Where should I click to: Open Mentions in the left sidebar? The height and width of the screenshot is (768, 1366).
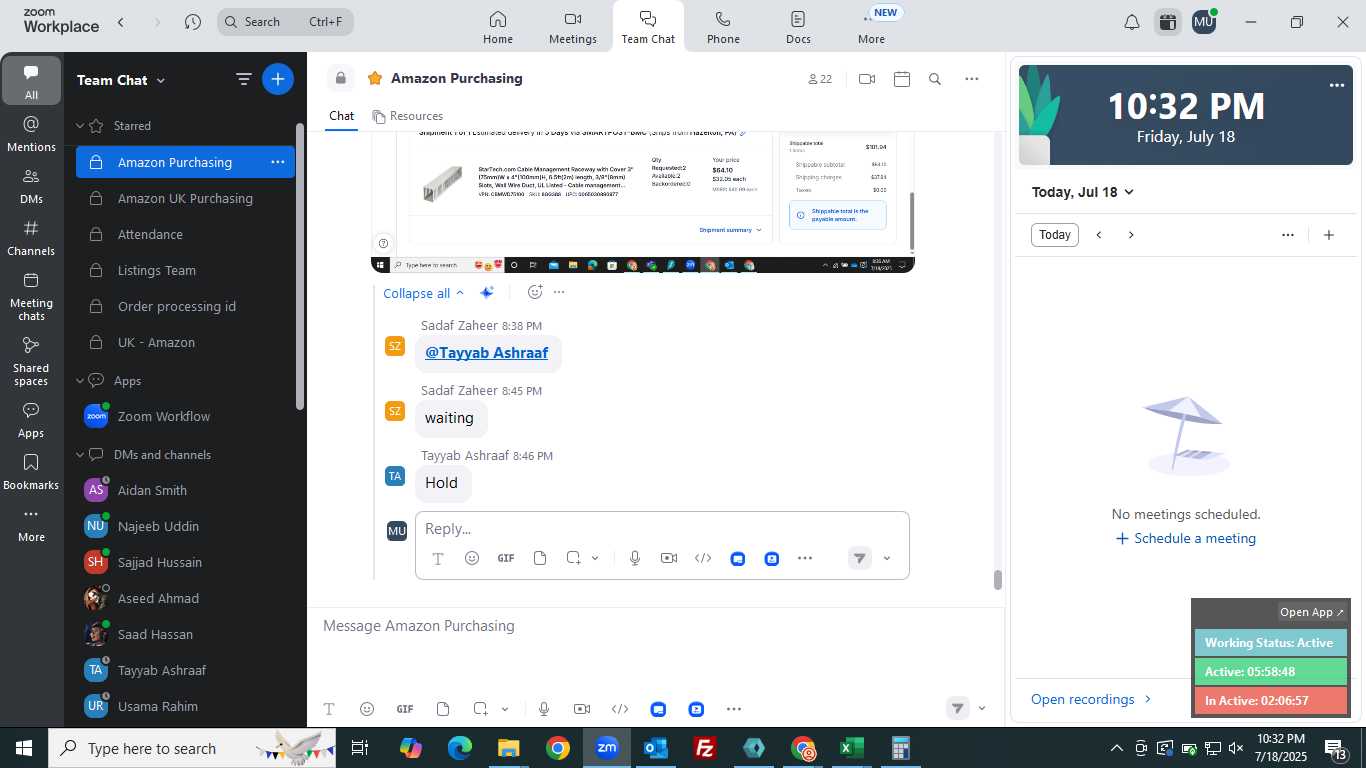(x=31, y=134)
